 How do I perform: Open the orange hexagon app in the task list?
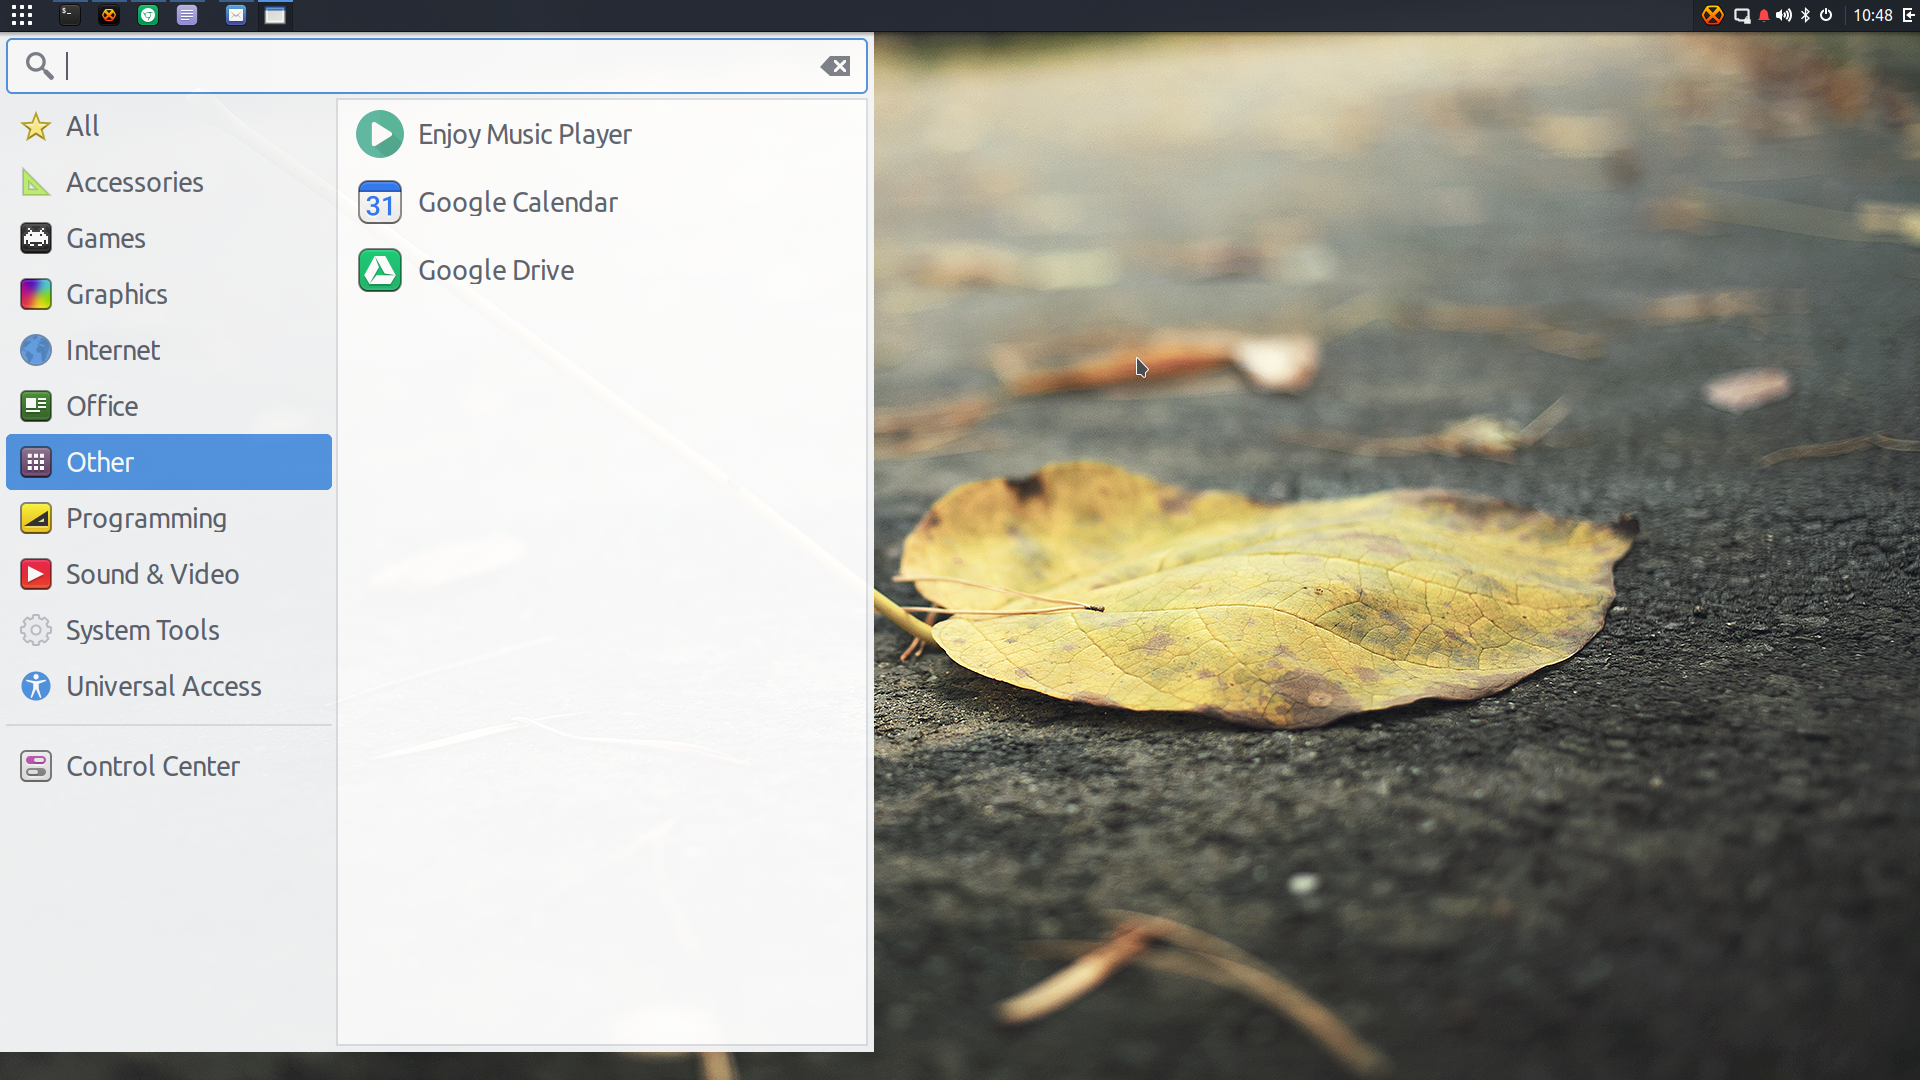(x=109, y=15)
